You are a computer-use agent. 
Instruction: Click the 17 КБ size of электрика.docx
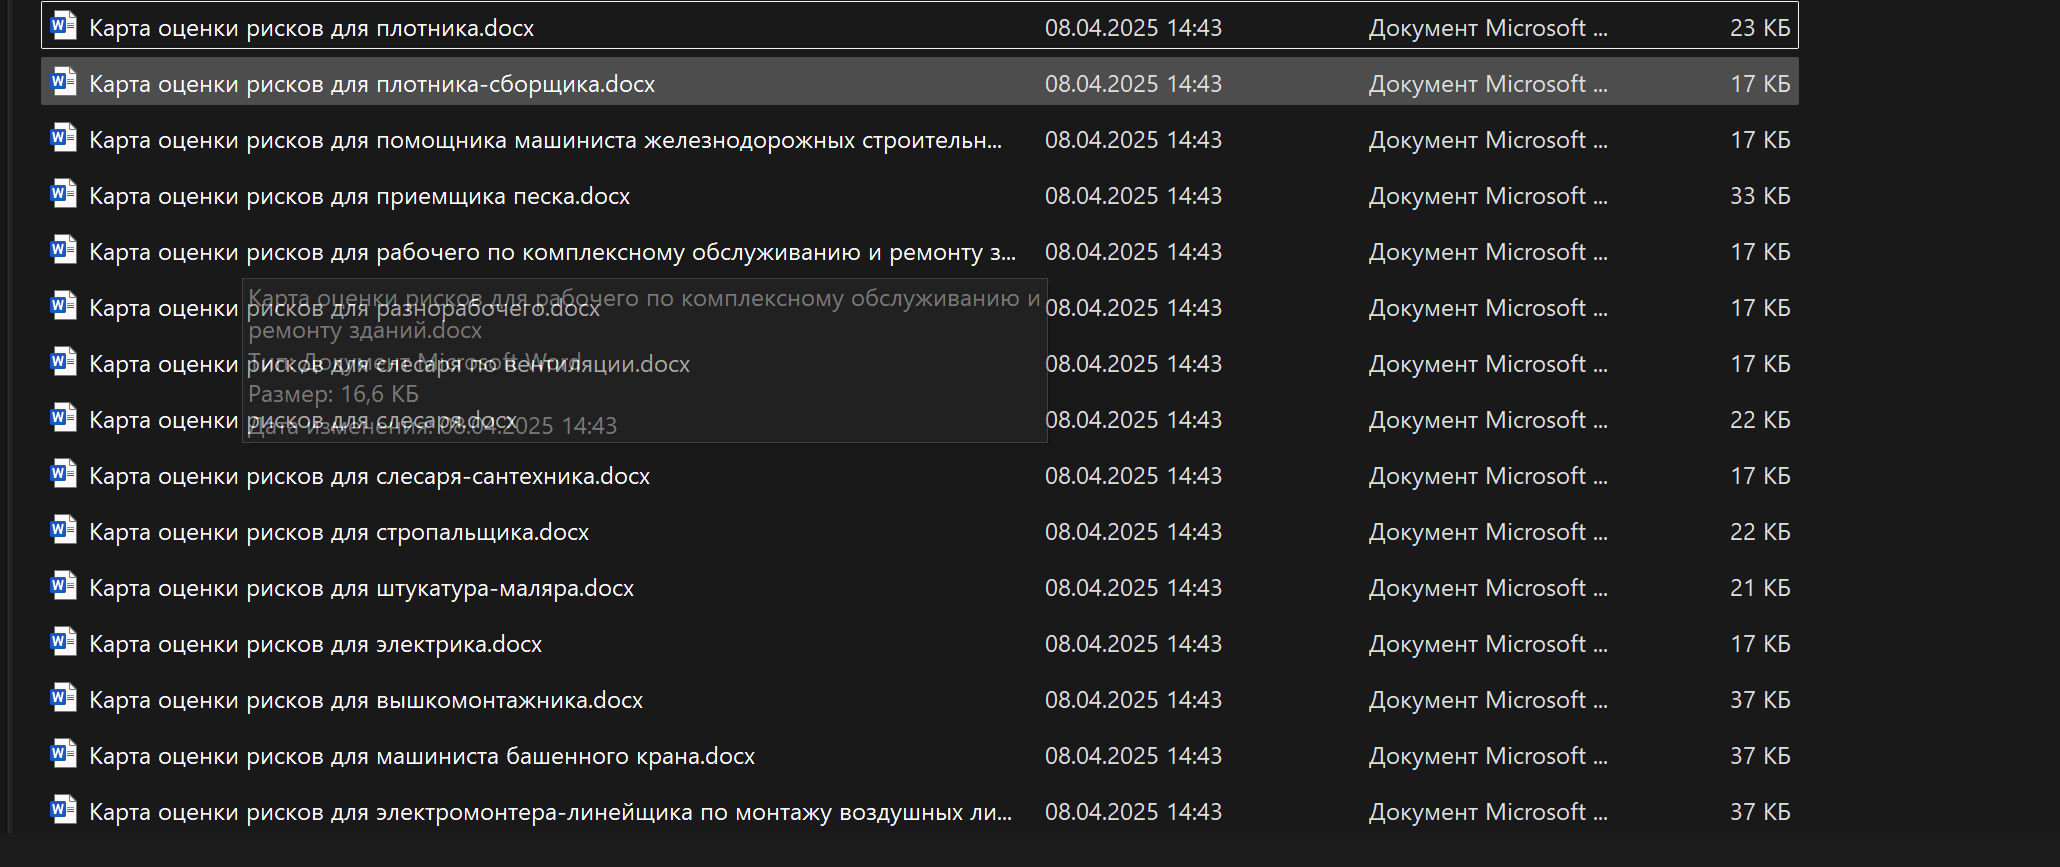[1760, 644]
